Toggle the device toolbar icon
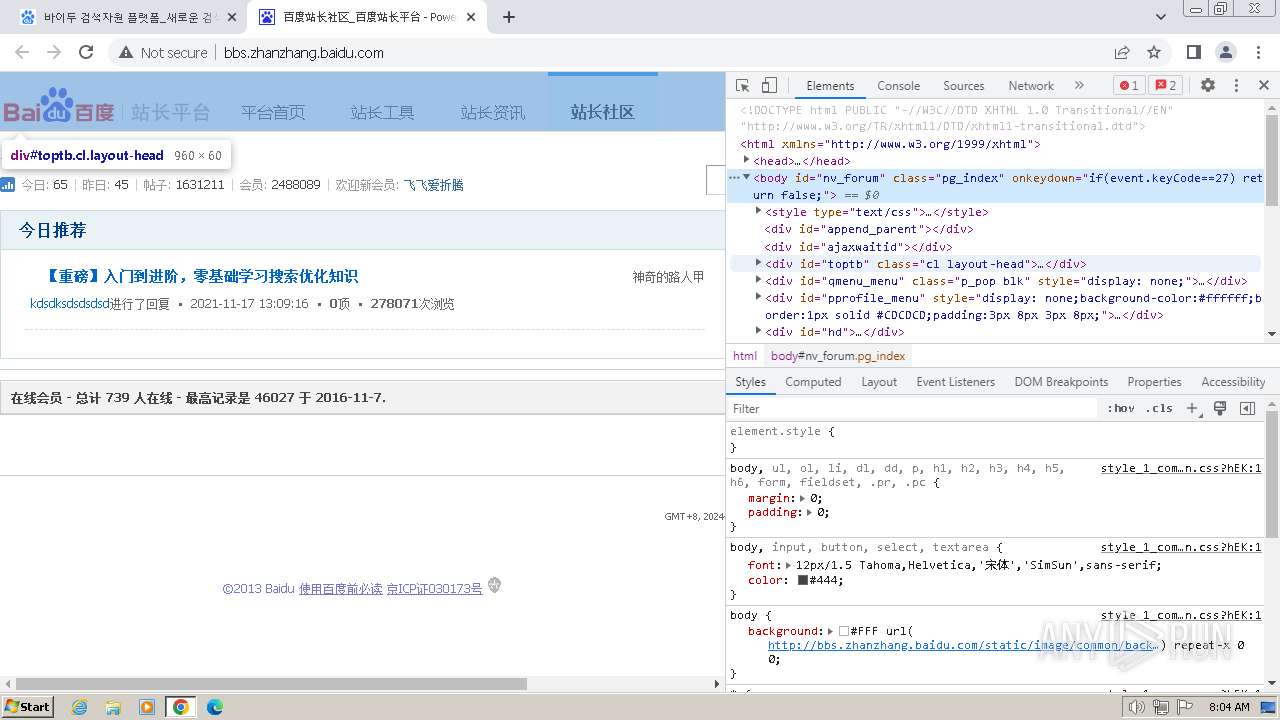This screenshot has width=1280, height=720. pyautogui.click(x=769, y=86)
